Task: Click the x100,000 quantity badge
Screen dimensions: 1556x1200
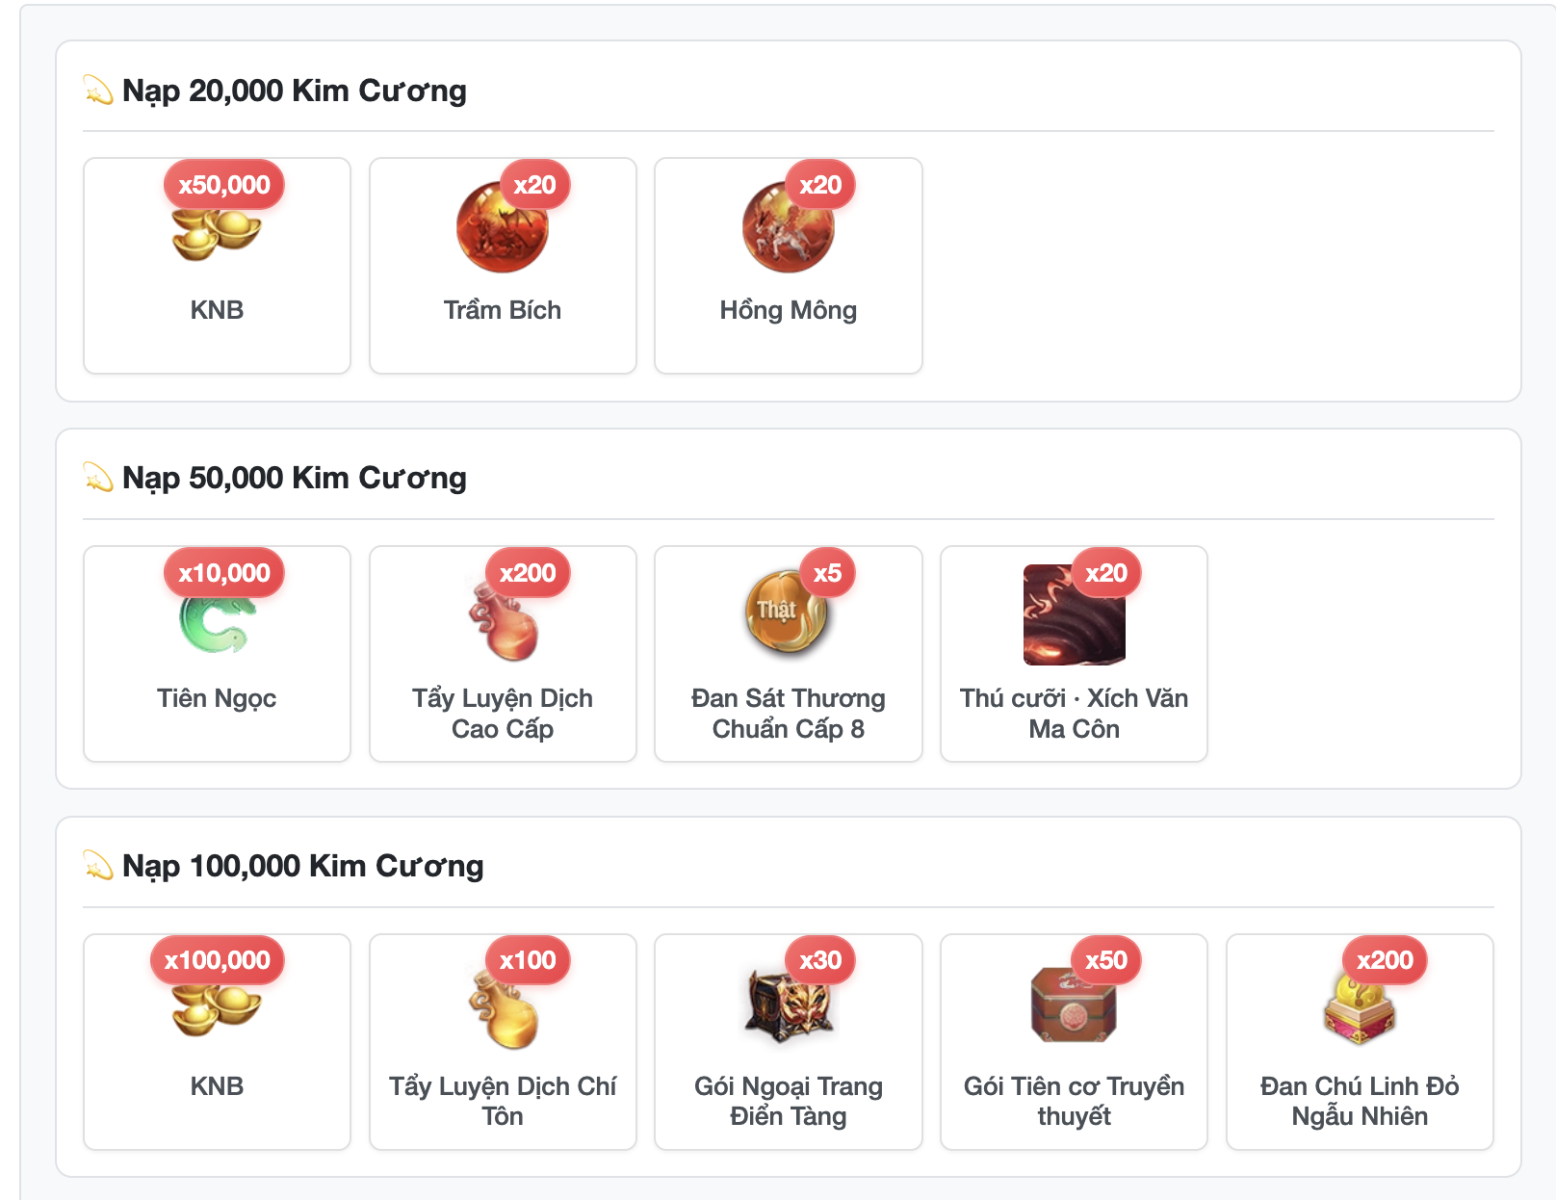Action: 217,960
